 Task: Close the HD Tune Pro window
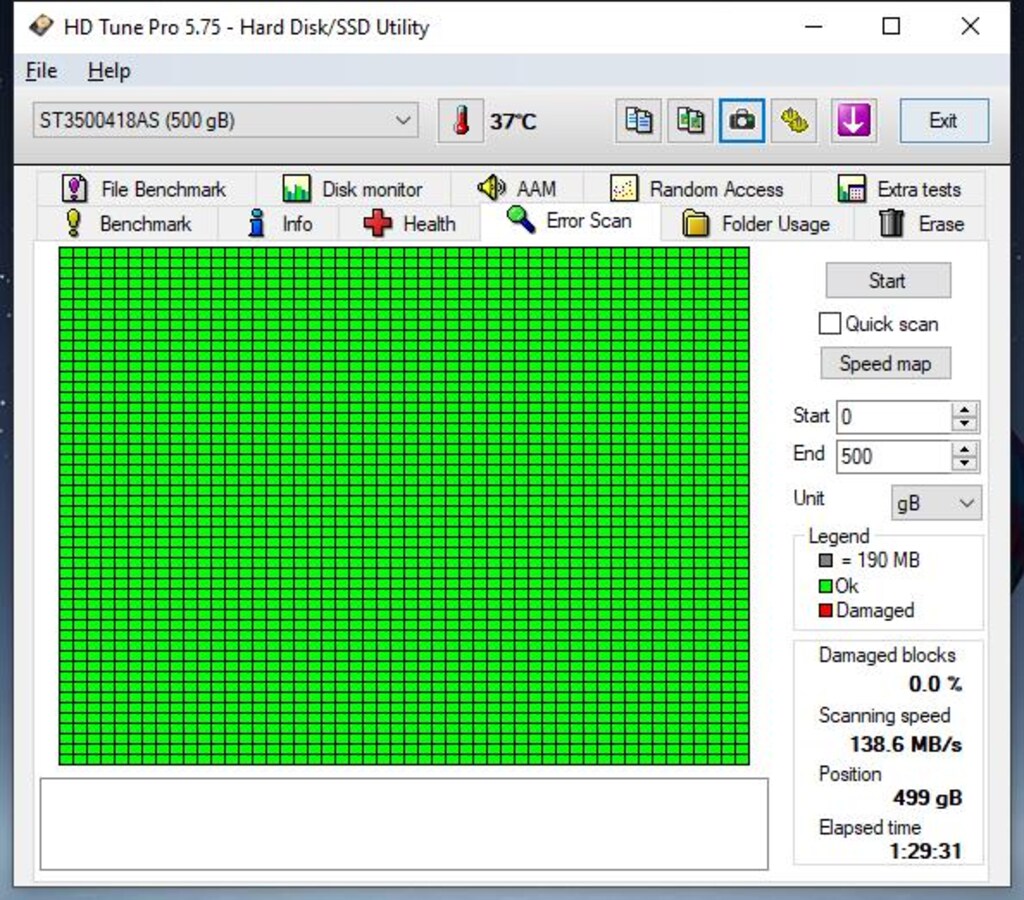coord(970,26)
